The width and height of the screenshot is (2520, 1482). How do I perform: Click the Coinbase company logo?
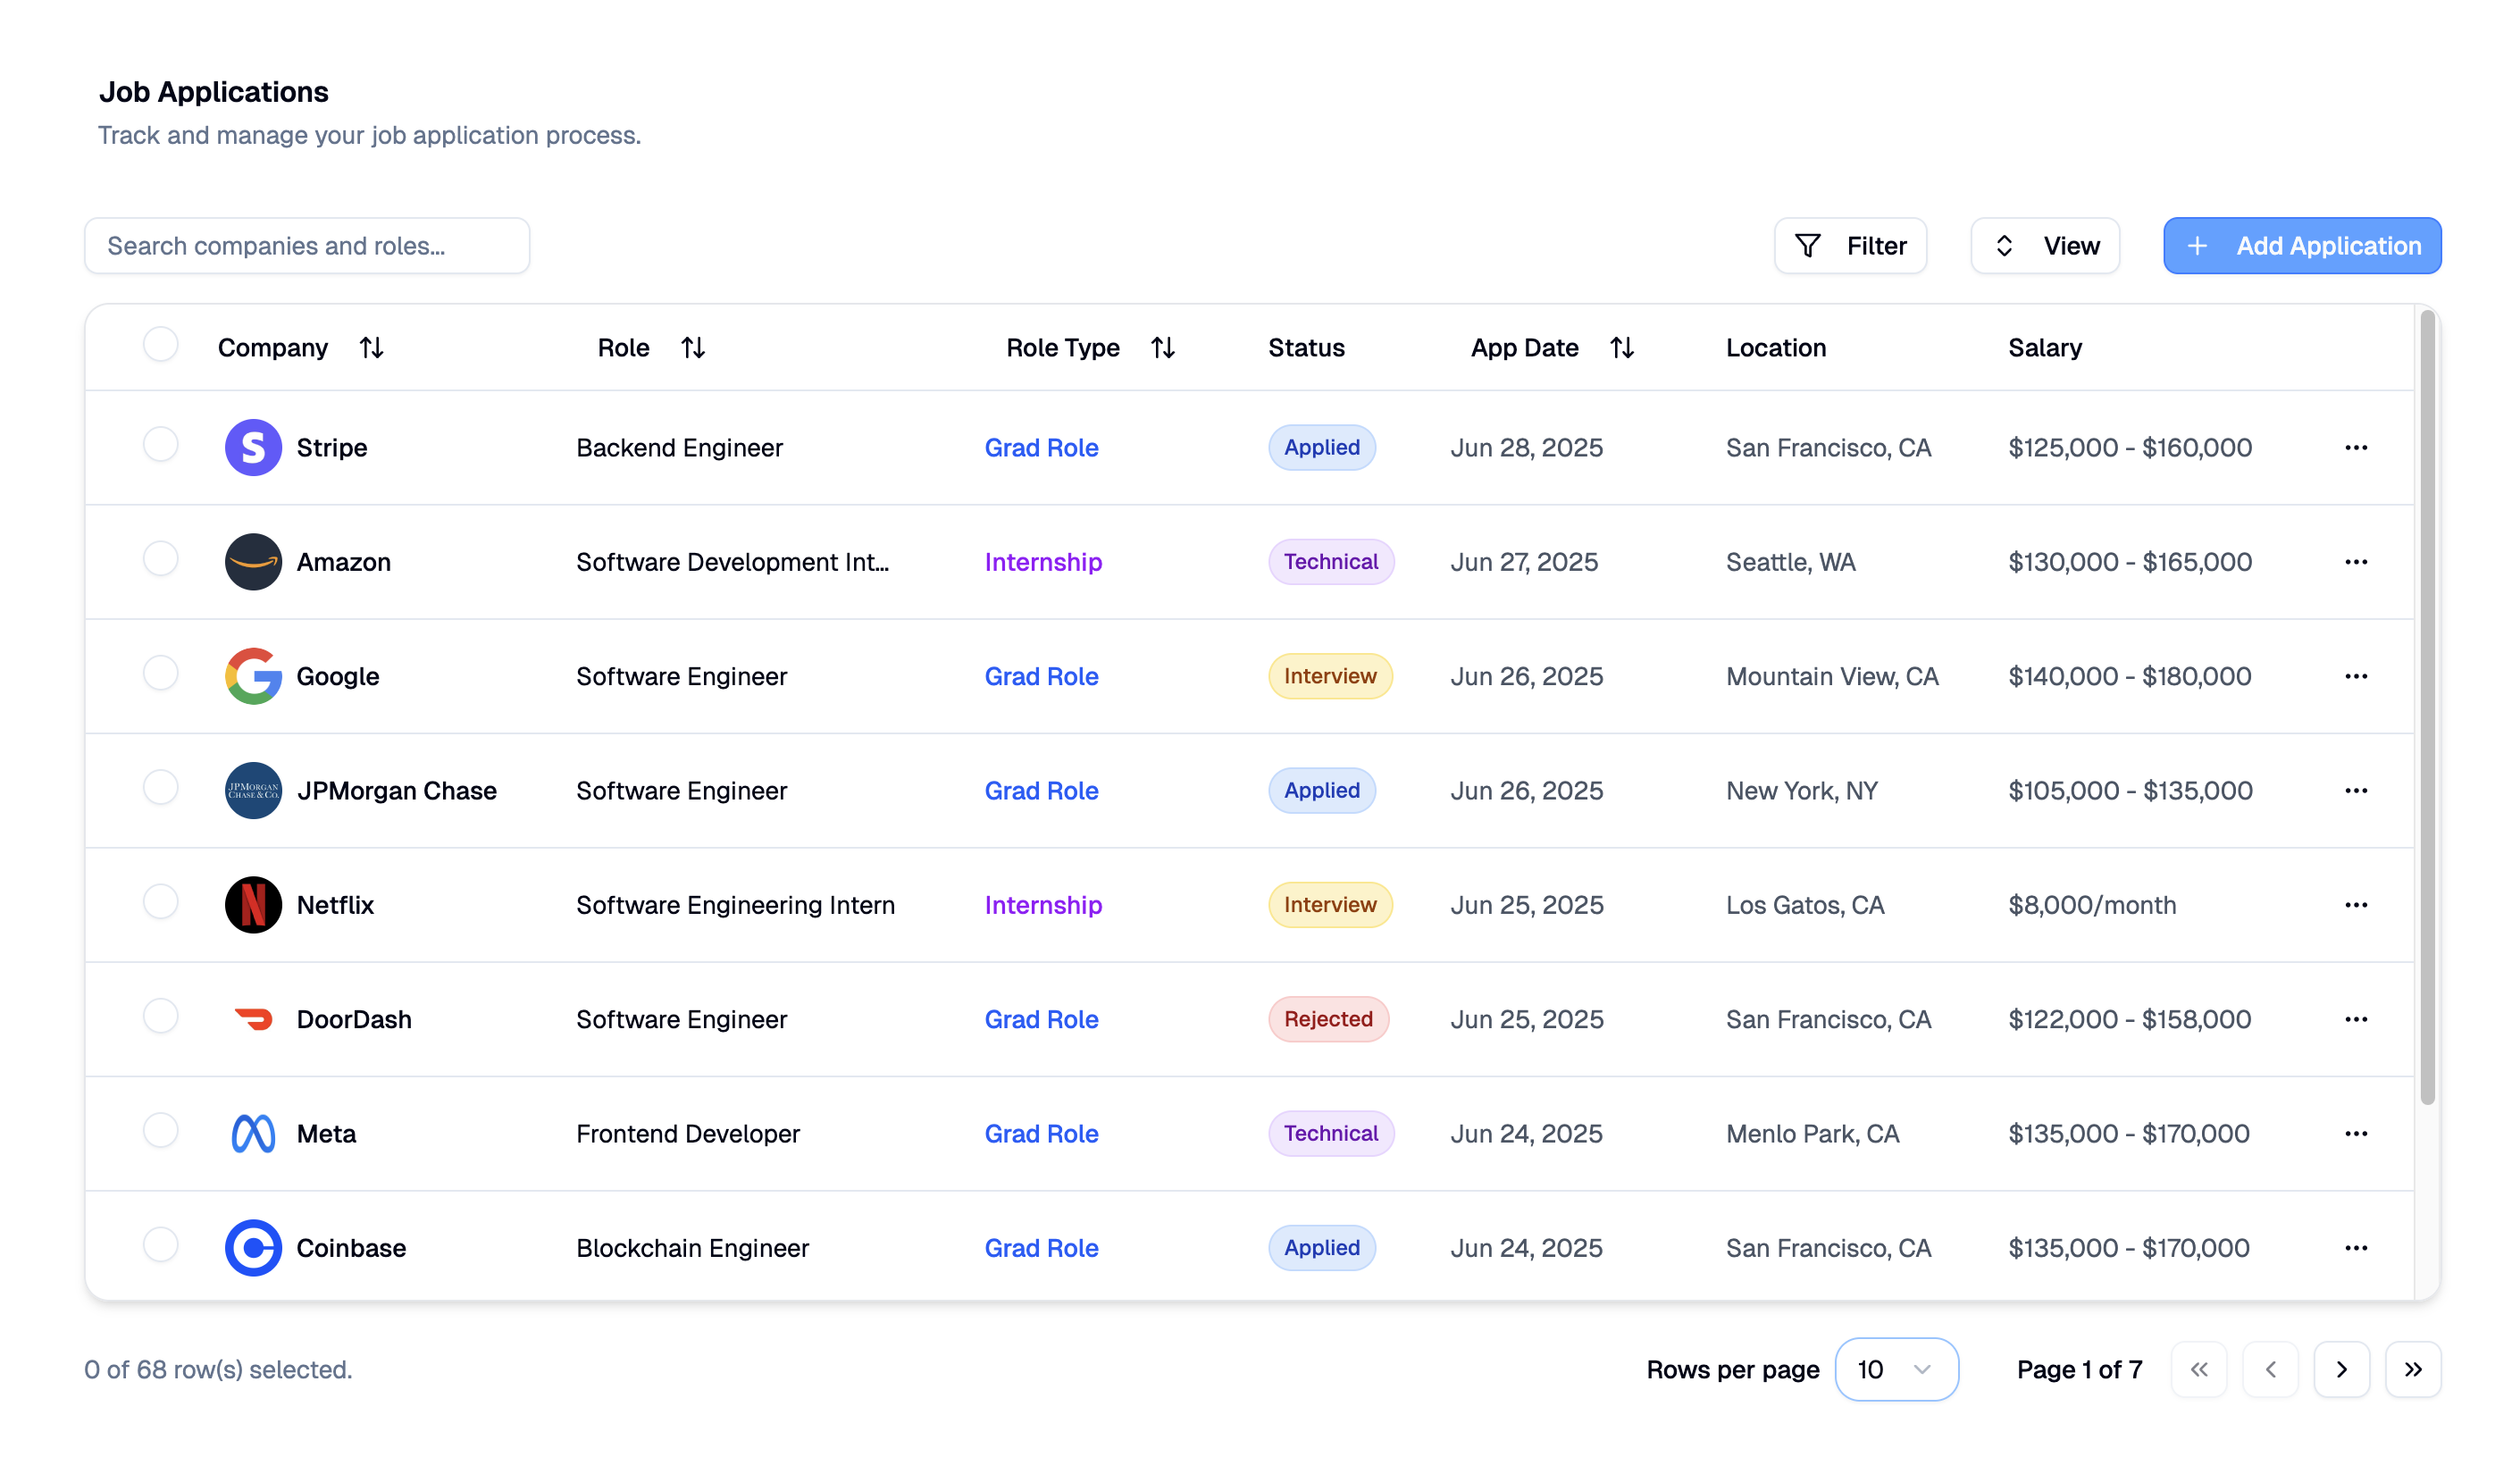point(253,1248)
